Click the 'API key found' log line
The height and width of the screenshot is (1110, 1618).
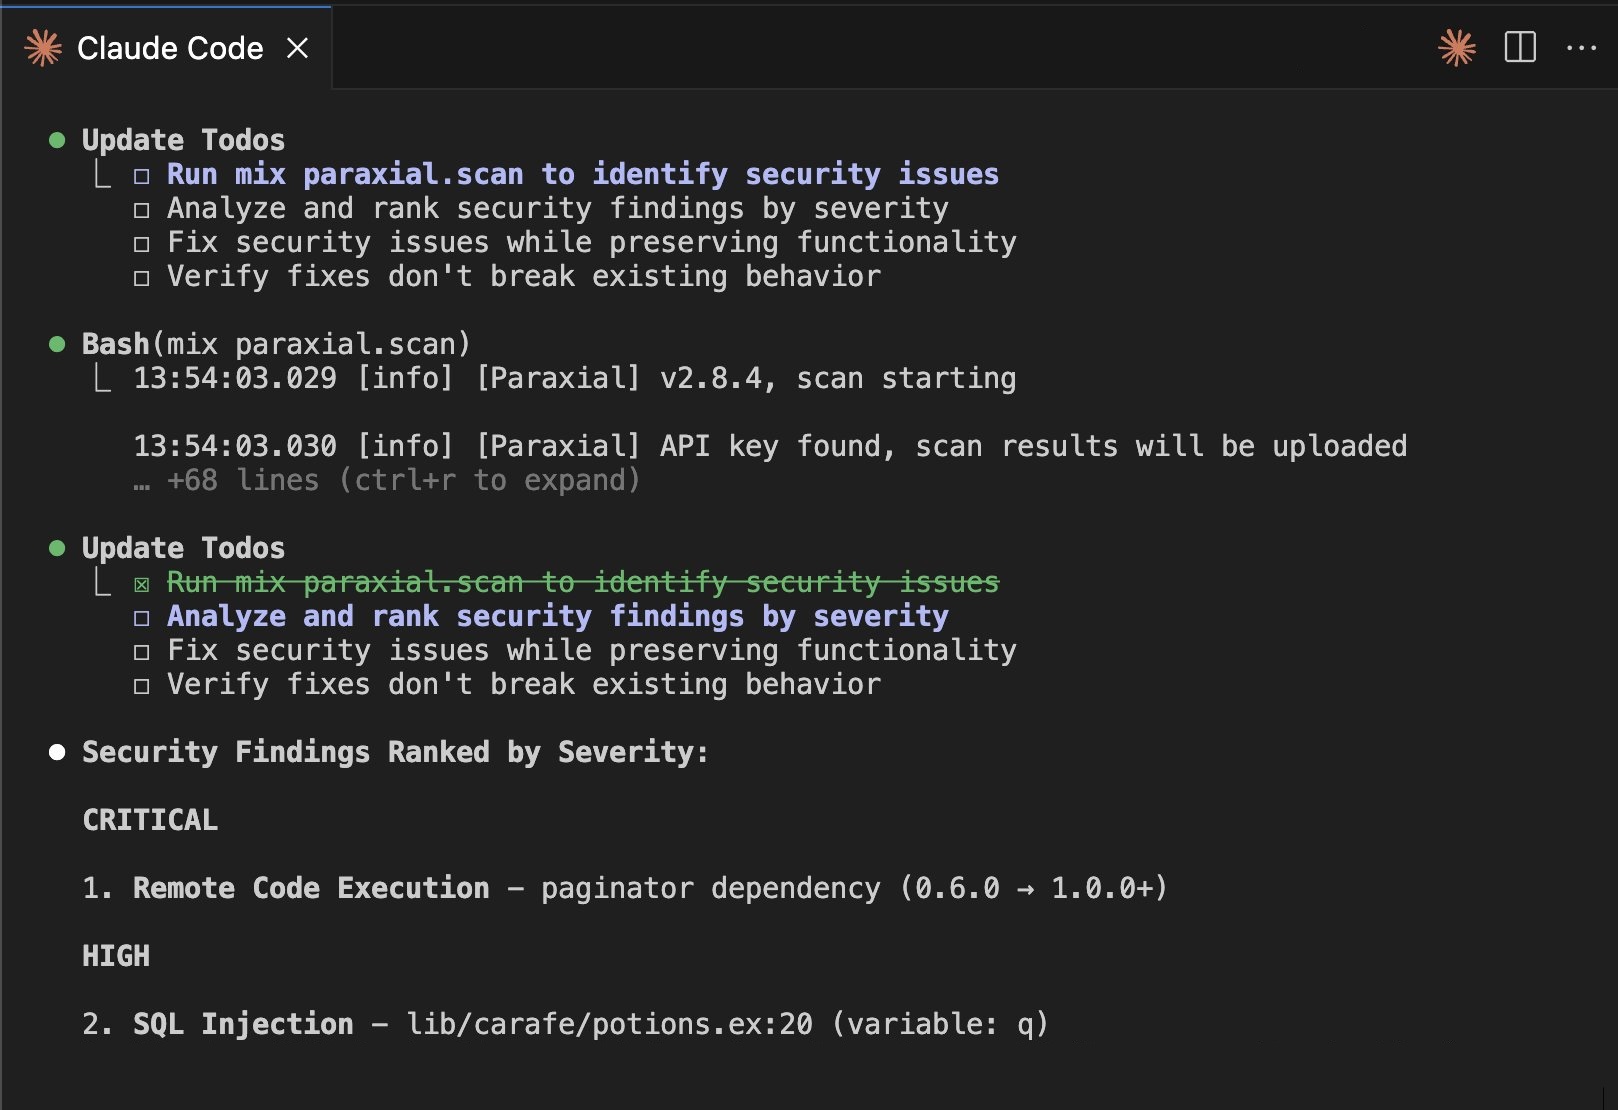pos(770,446)
